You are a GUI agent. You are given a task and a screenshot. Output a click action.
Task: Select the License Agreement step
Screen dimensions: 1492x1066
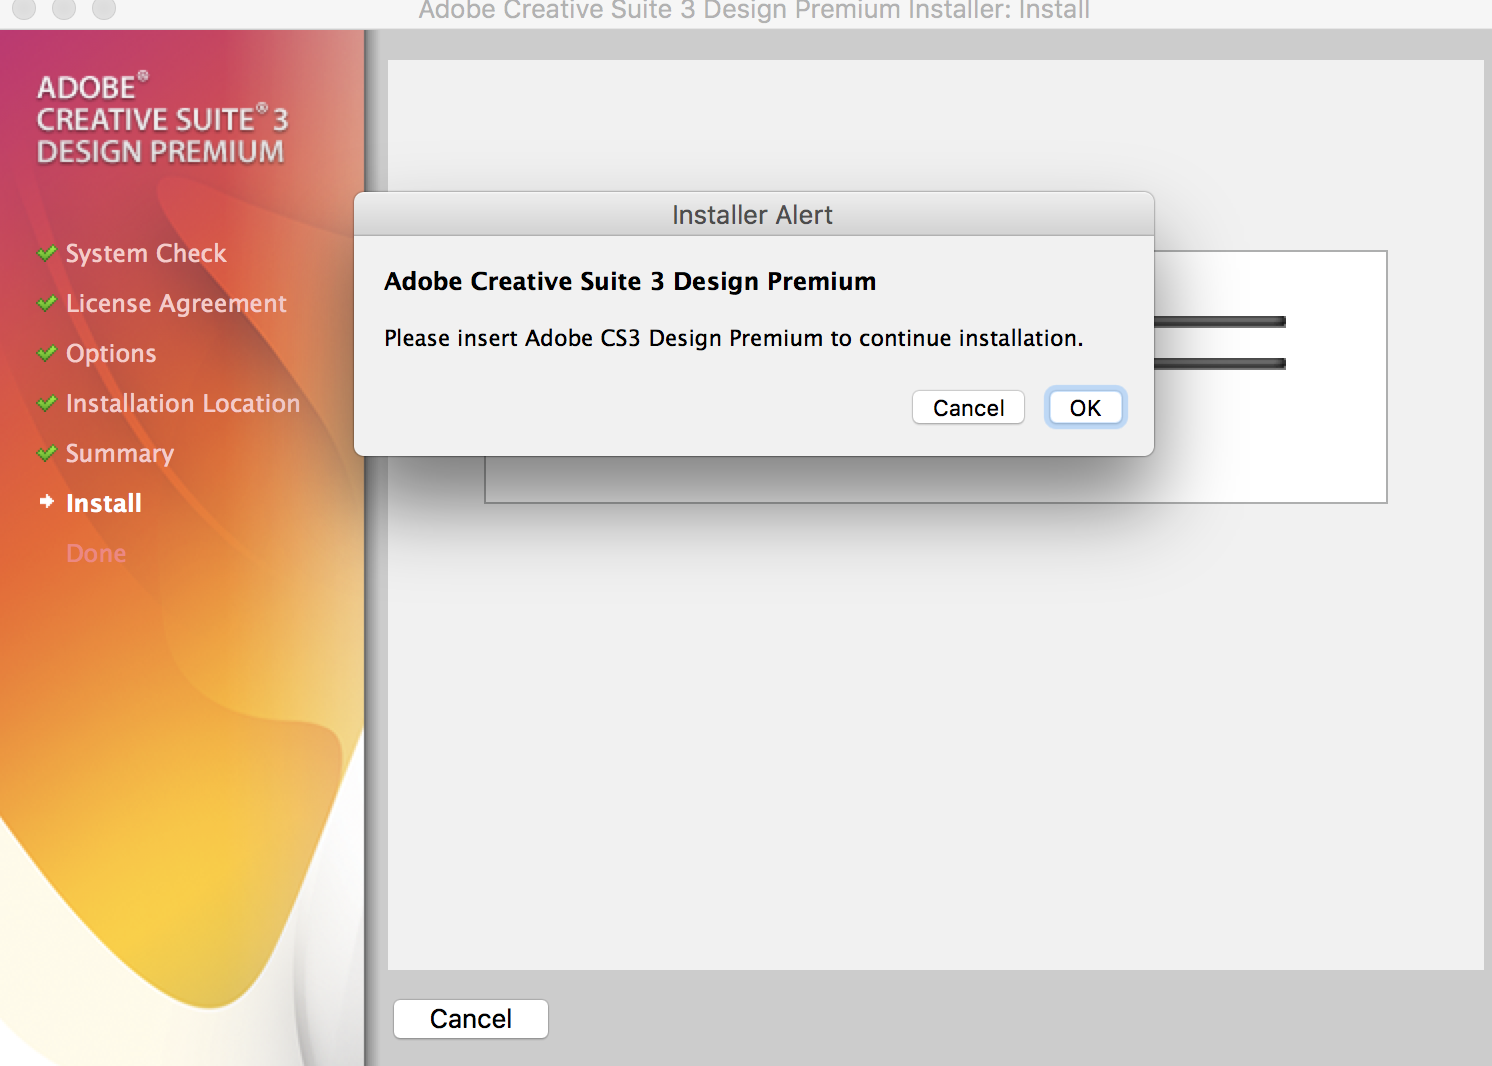click(176, 304)
